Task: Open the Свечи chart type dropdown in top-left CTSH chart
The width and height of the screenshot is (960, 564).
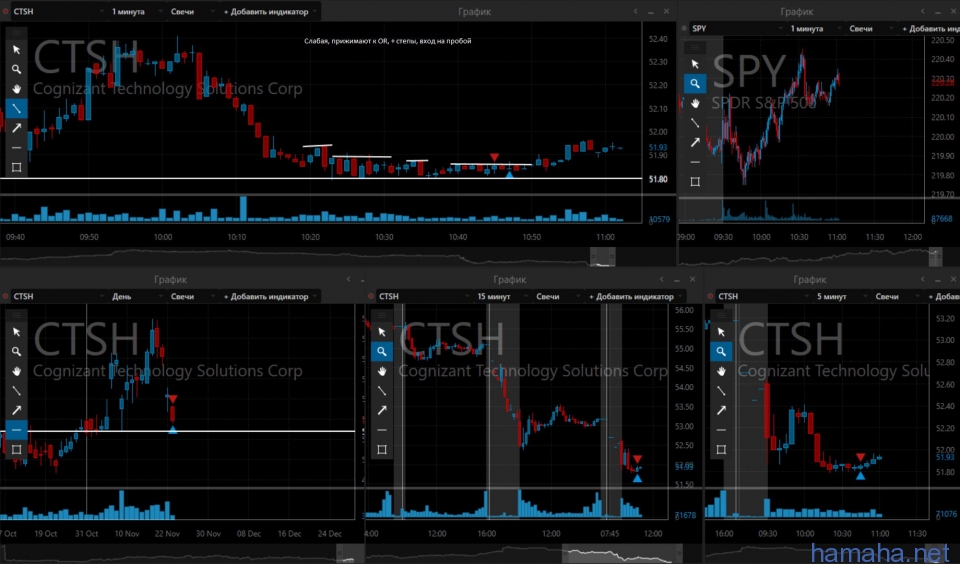Action: (191, 12)
